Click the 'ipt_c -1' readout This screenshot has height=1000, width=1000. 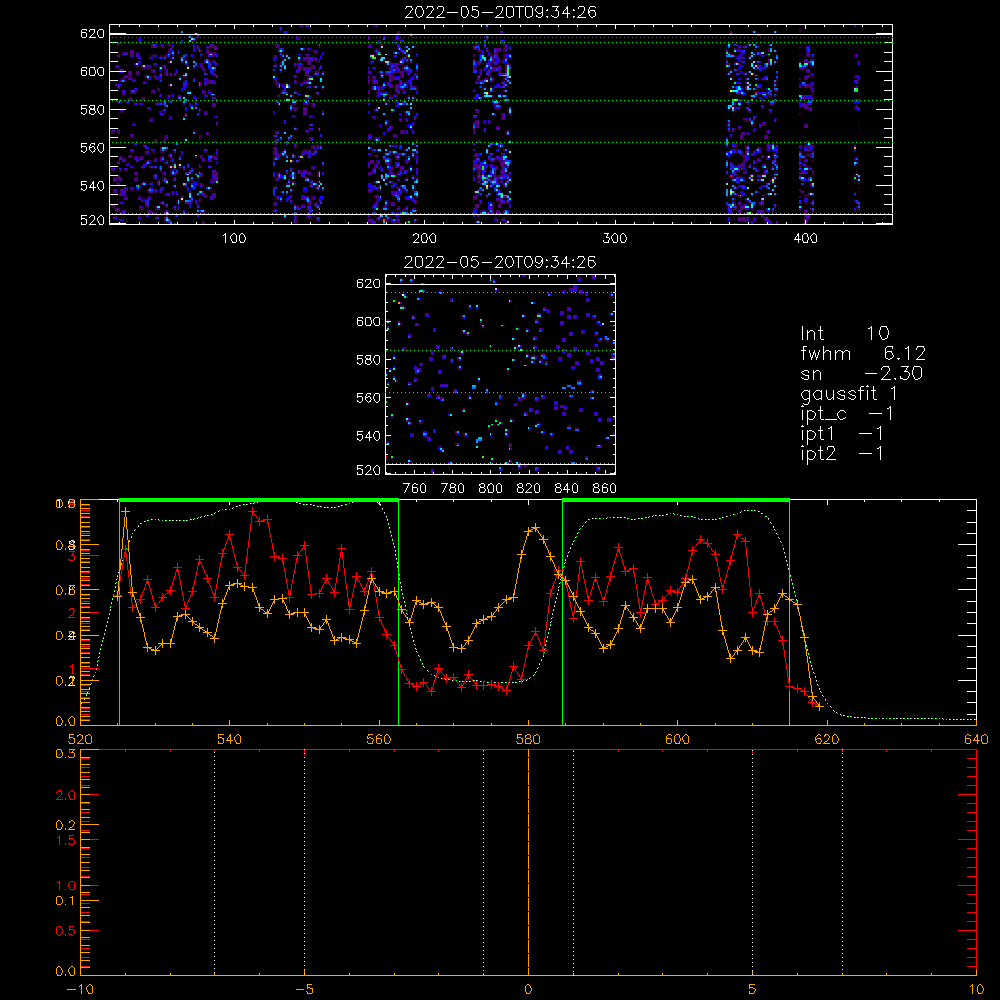pyautogui.click(x=847, y=414)
